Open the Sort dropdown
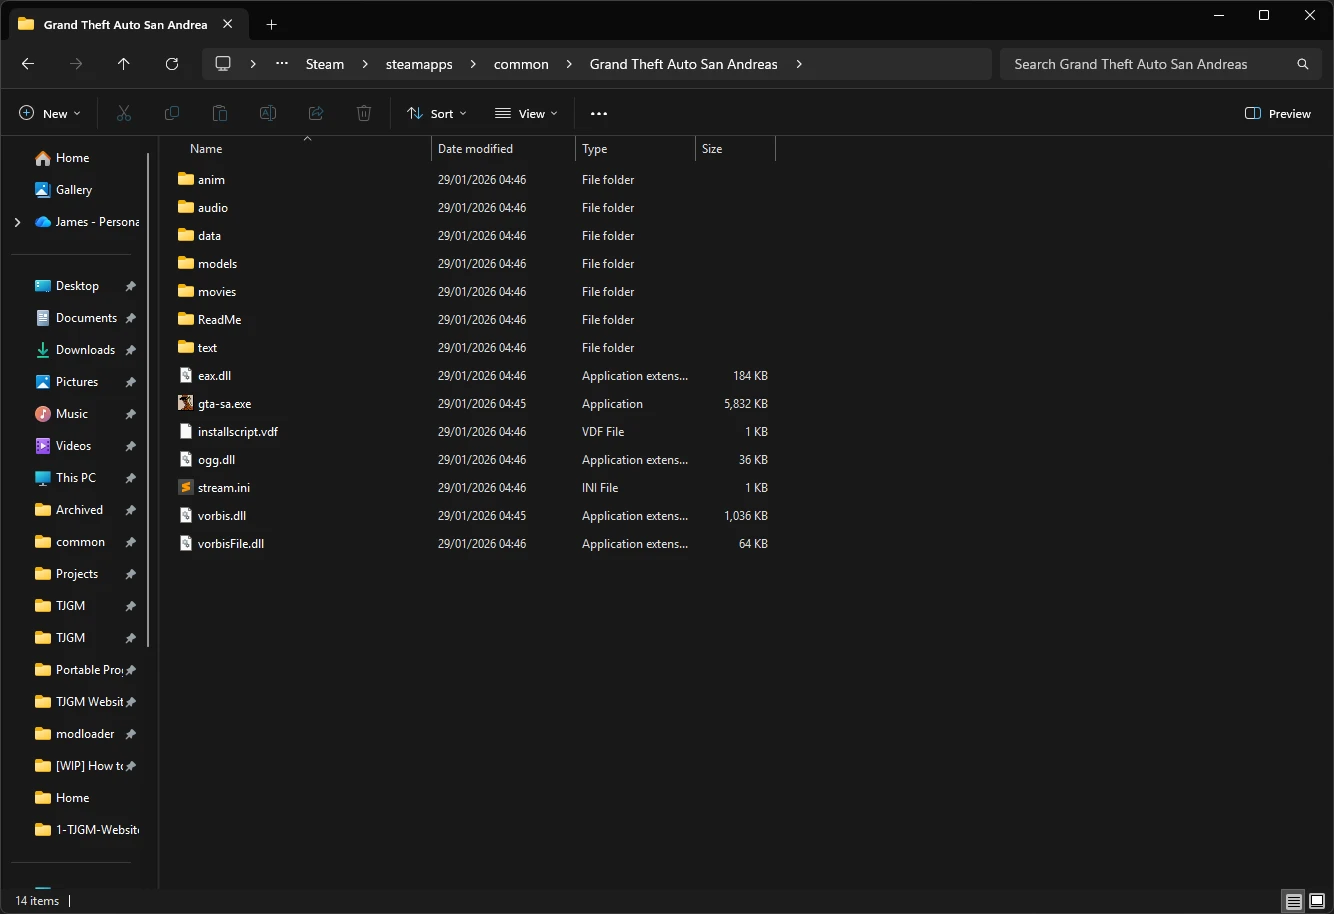The width and height of the screenshot is (1334, 914). pyautogui.click(x=436, y=113)
